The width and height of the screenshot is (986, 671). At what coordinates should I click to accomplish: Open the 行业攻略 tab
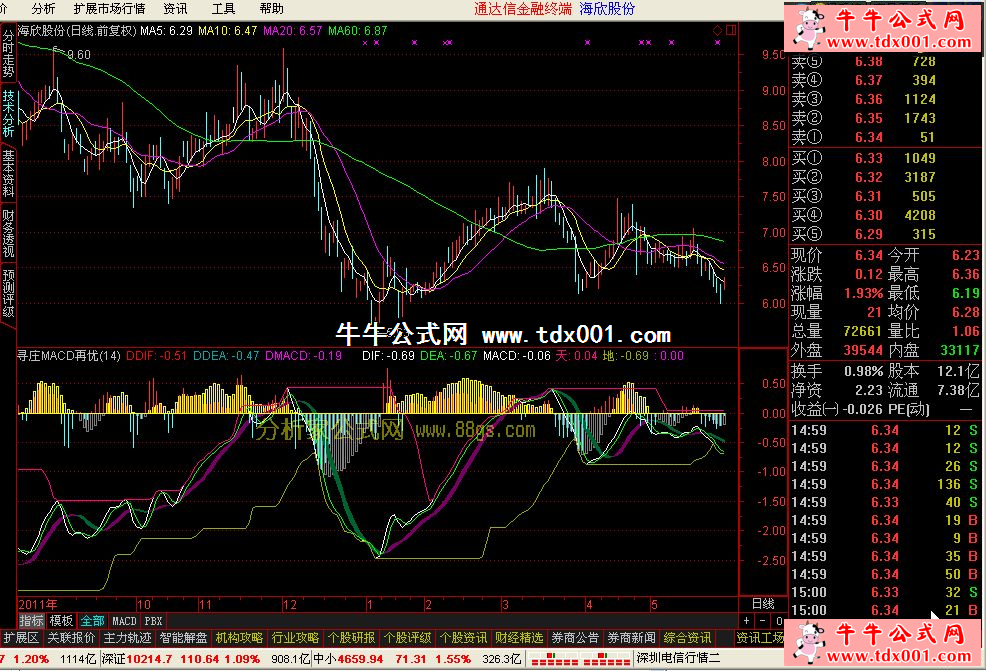pos(295,638)
